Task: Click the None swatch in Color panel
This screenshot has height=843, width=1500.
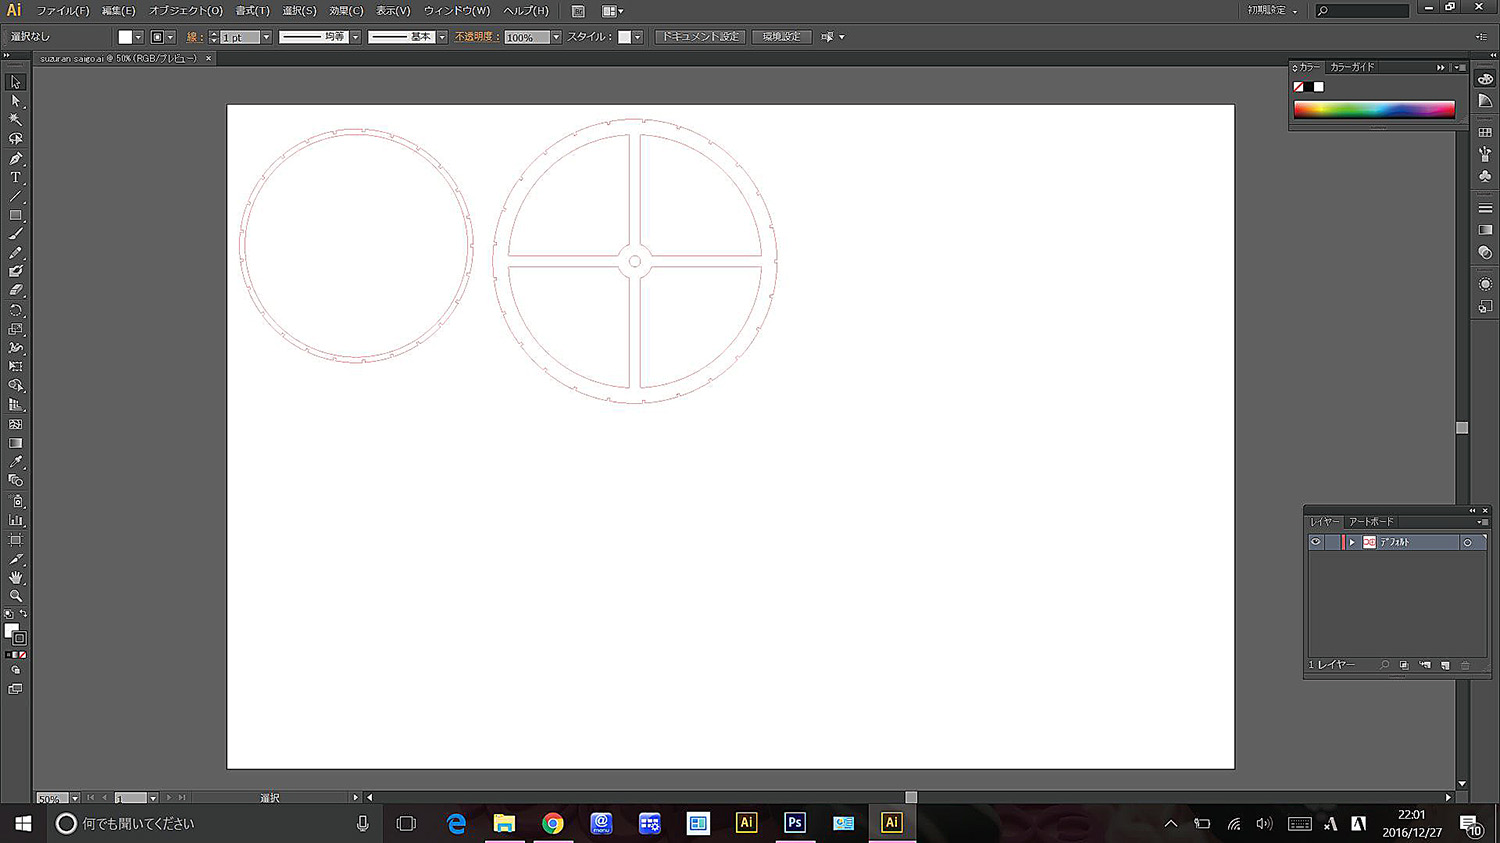Action: pos(1298,87)
